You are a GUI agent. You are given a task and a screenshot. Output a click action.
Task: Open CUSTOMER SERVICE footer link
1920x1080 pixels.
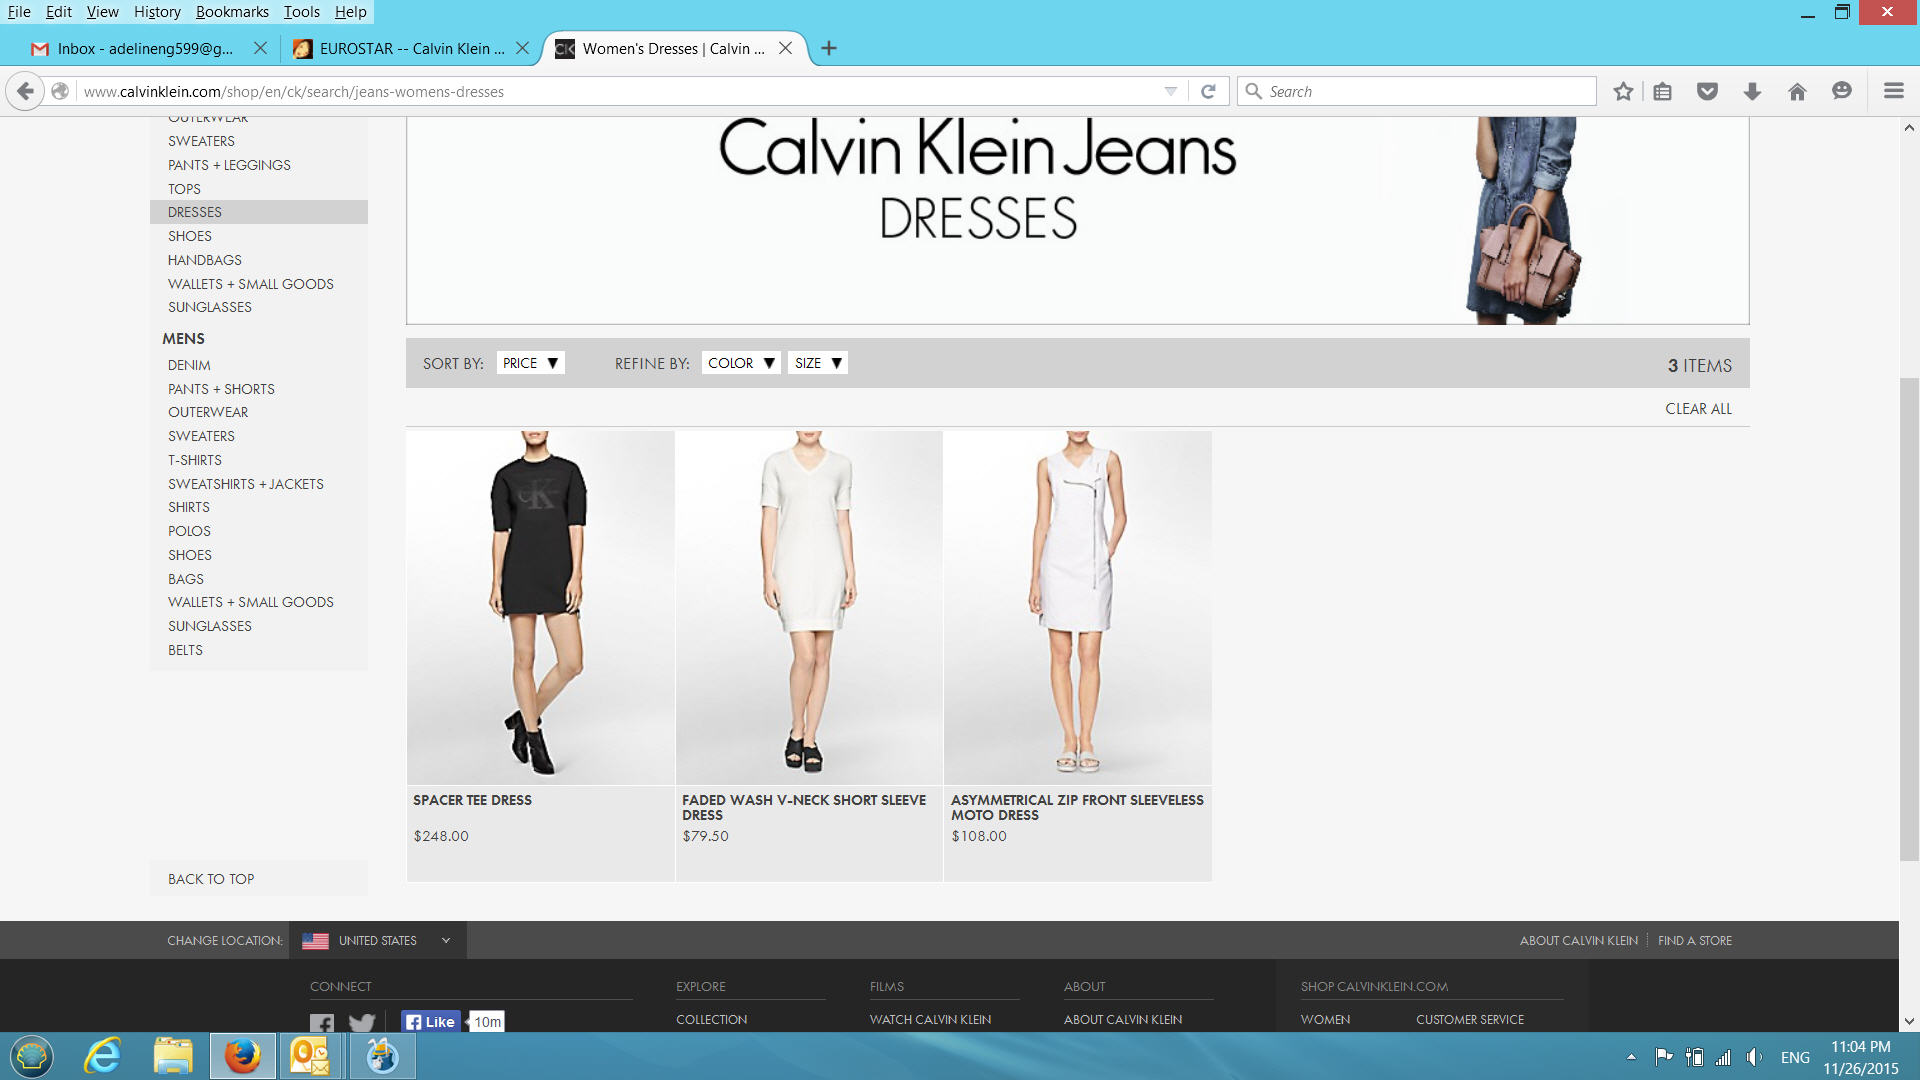pyautogui.click(x=1470, y=1020)
